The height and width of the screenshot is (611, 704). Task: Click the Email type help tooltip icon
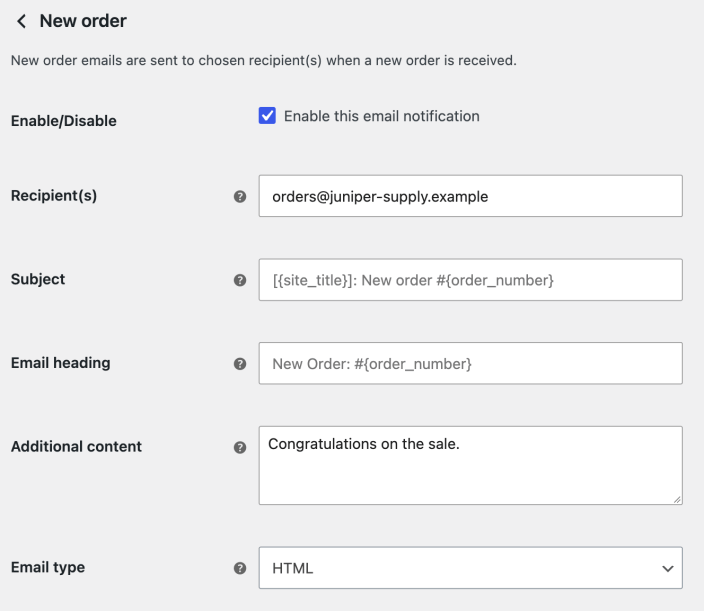click(x=240, y=568)
